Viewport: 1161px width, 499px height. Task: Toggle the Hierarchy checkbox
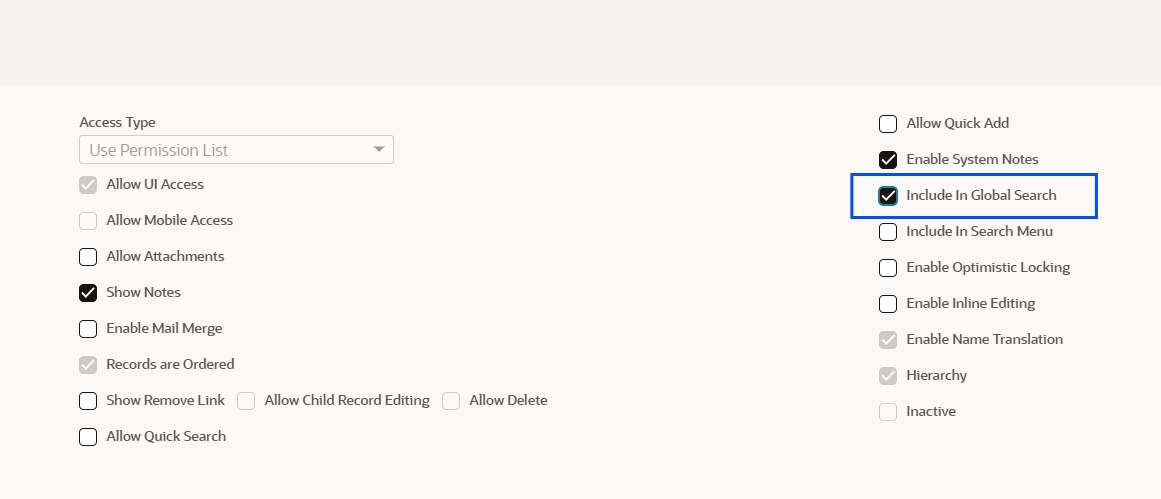point(888,376)
